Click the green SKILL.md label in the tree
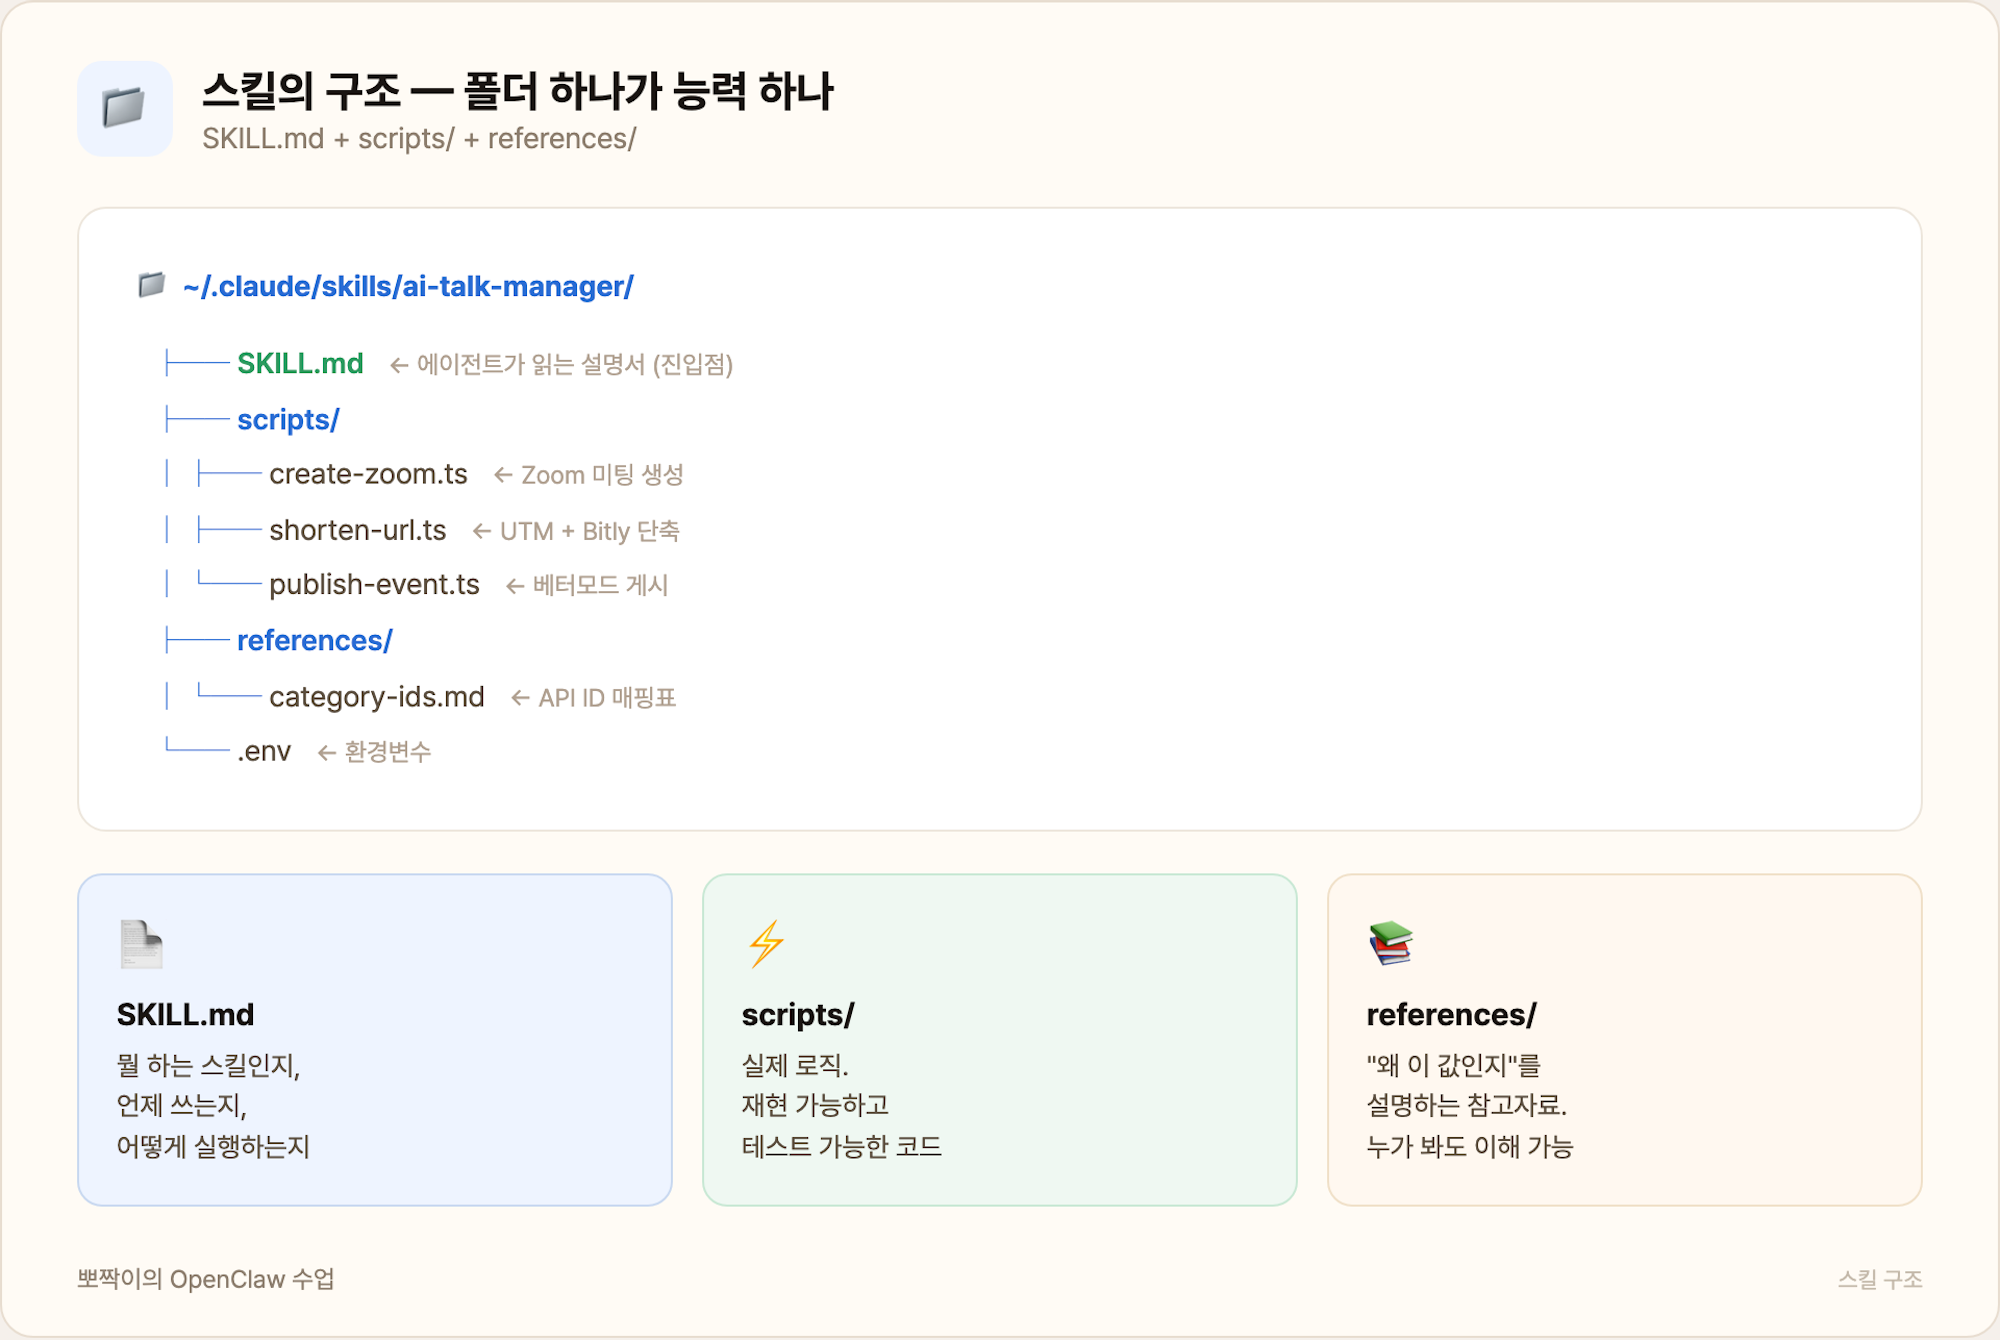This screenshot has height=1340, width=2000. 299,364
